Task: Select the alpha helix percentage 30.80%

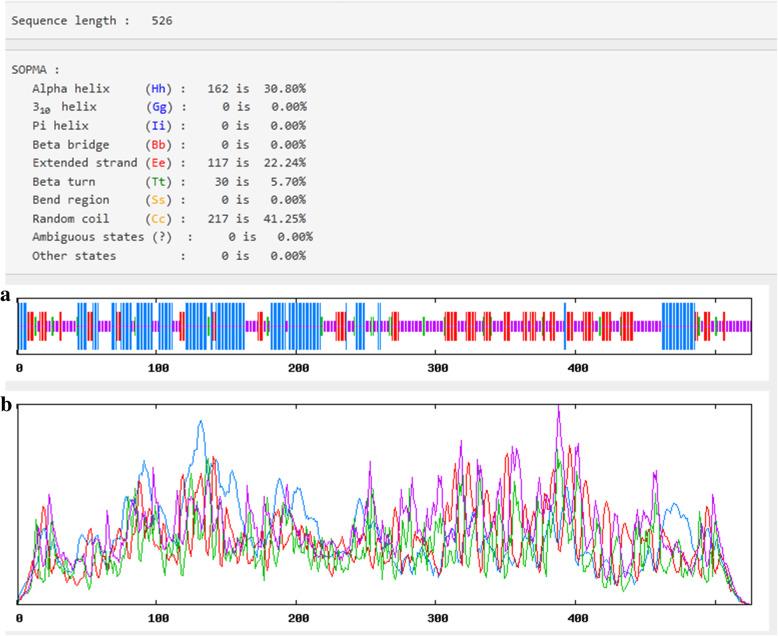Action: (x=285, y=89)
